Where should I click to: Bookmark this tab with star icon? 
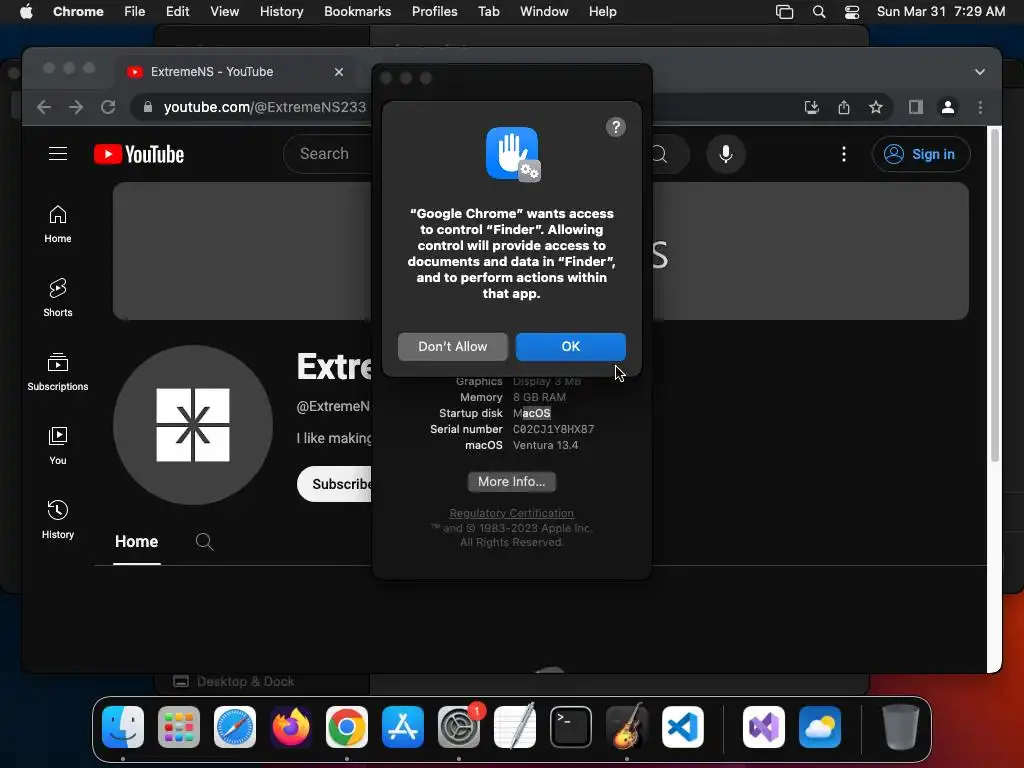tap(876, 107)
